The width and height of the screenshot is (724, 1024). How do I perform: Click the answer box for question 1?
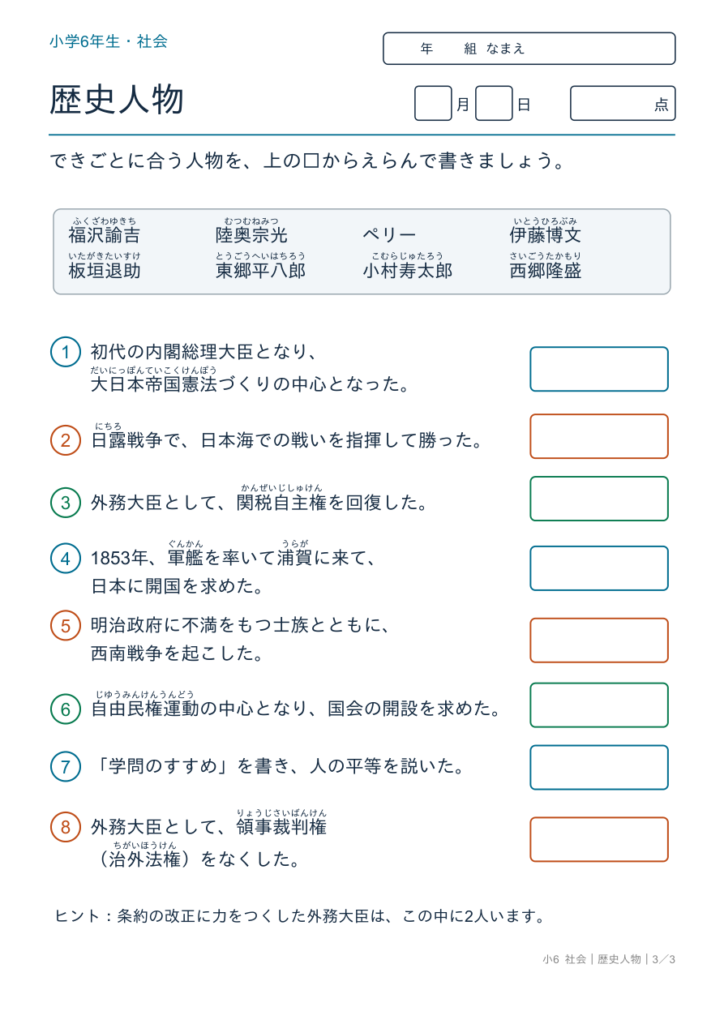click(x=599, y=369)
